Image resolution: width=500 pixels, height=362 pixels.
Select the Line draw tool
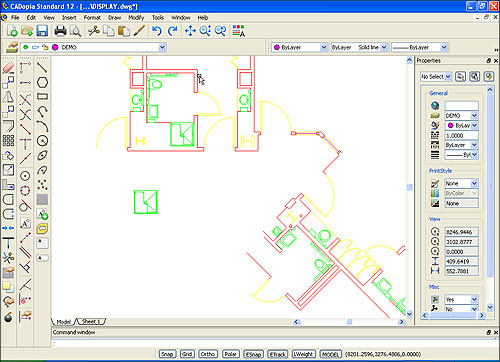coord(42,68)
